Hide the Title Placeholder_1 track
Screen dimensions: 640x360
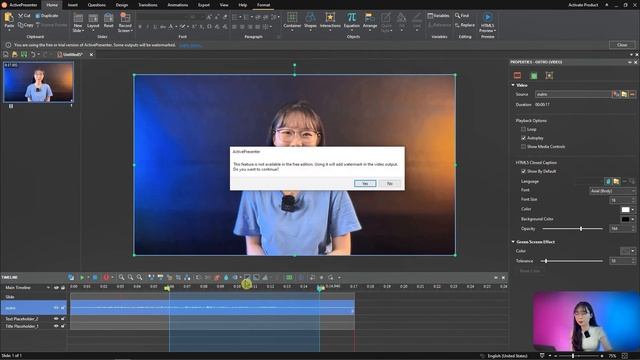pyautogui.click(x=56, y=326)
